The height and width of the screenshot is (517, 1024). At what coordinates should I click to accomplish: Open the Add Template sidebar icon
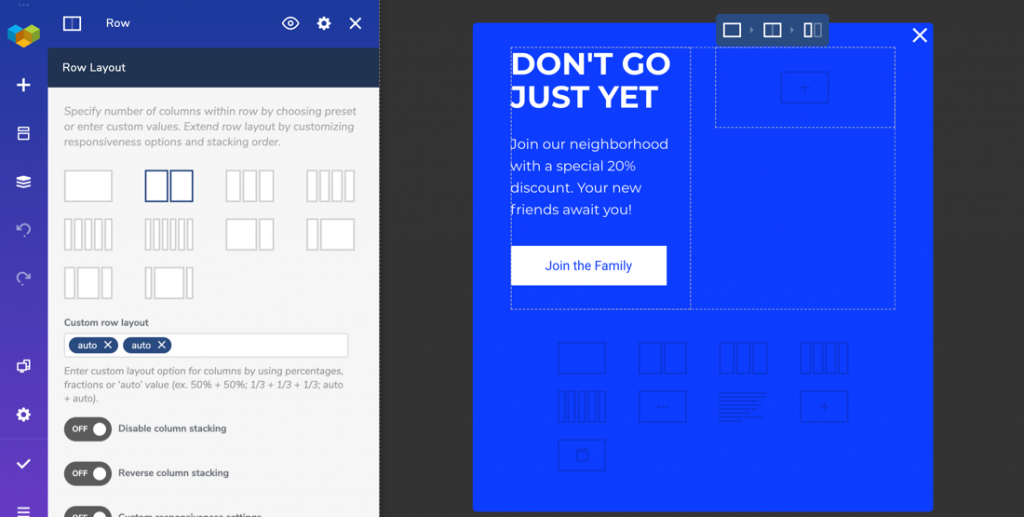point(24,133)
